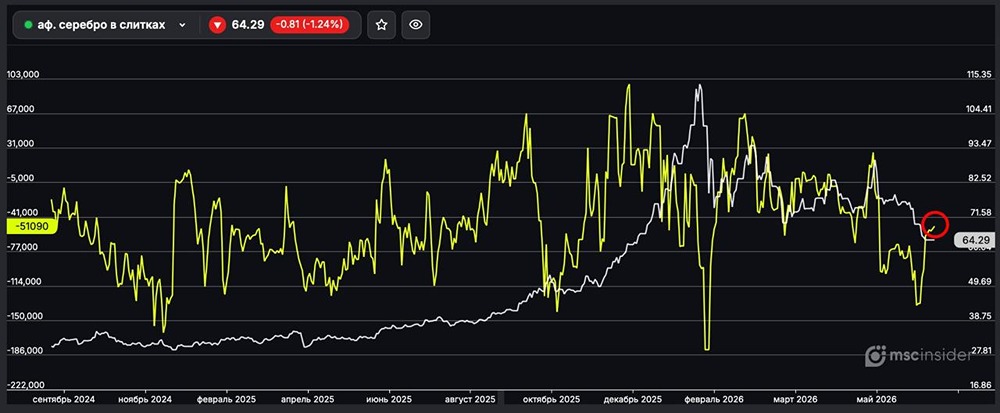Click the 16.86 right axis value

(x=980, y=385)
